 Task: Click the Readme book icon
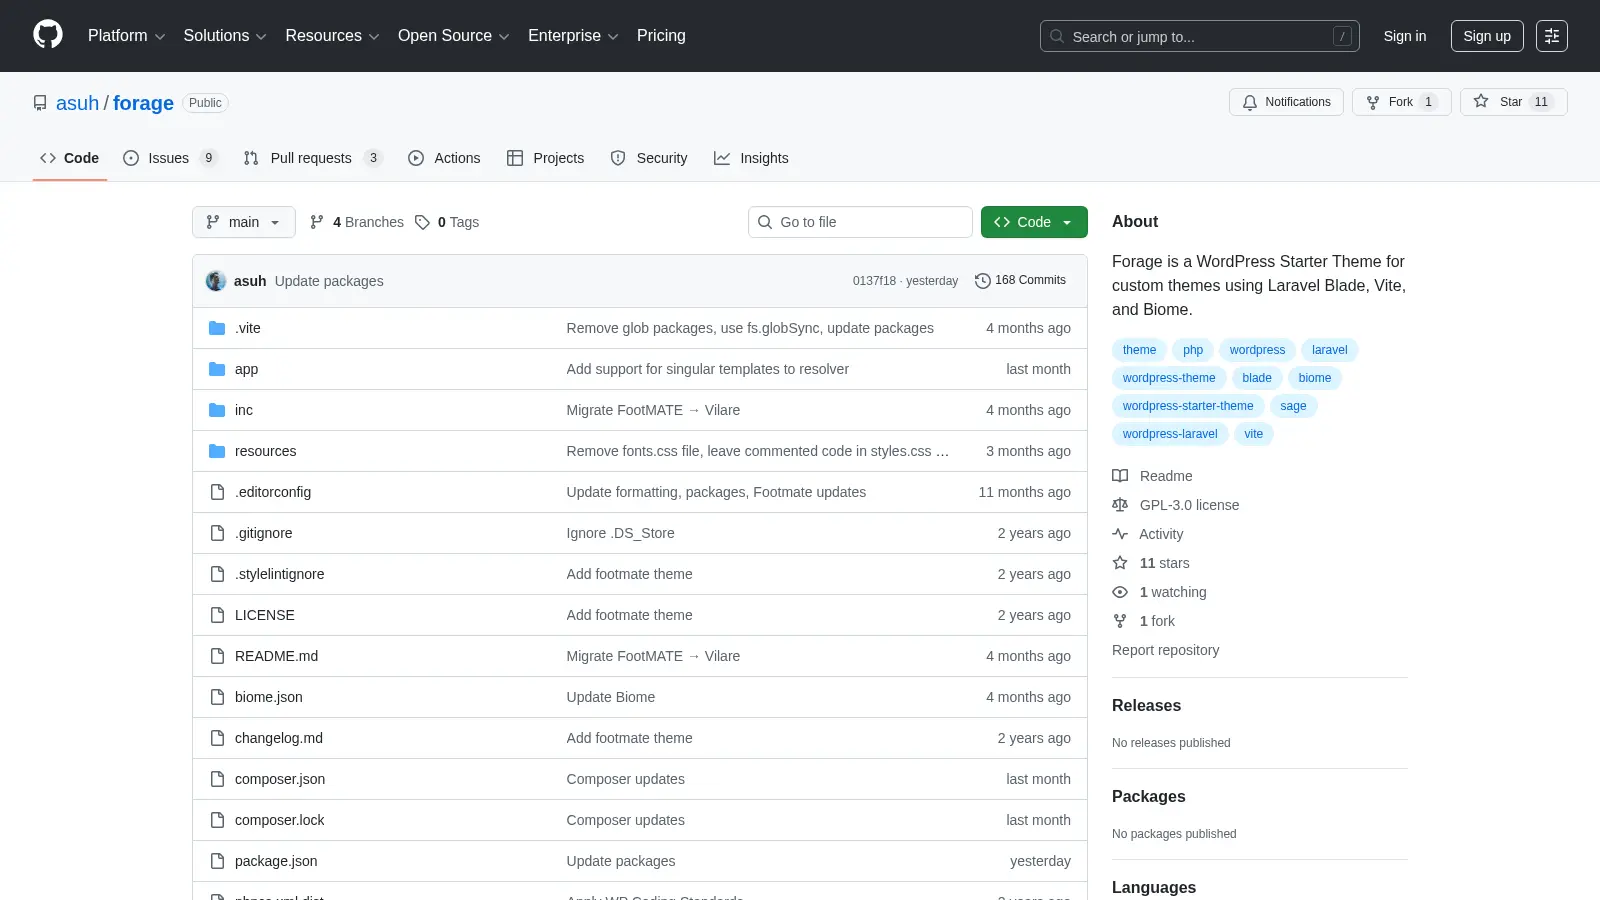(x=1120, y=476)
